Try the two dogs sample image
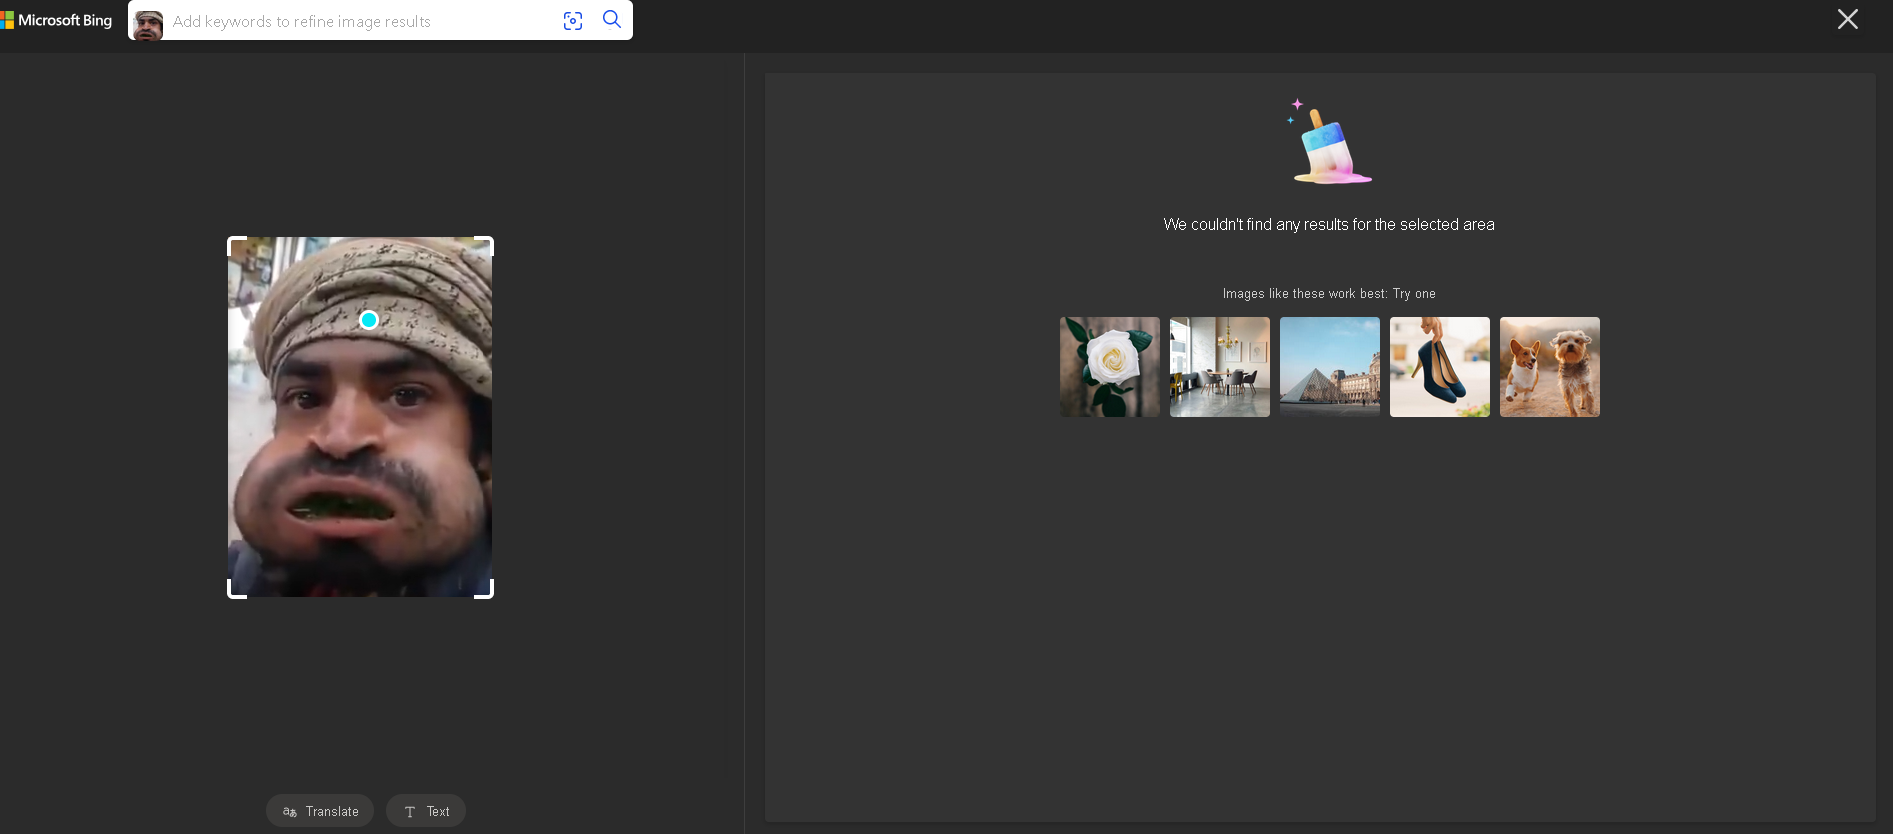 1550,367
